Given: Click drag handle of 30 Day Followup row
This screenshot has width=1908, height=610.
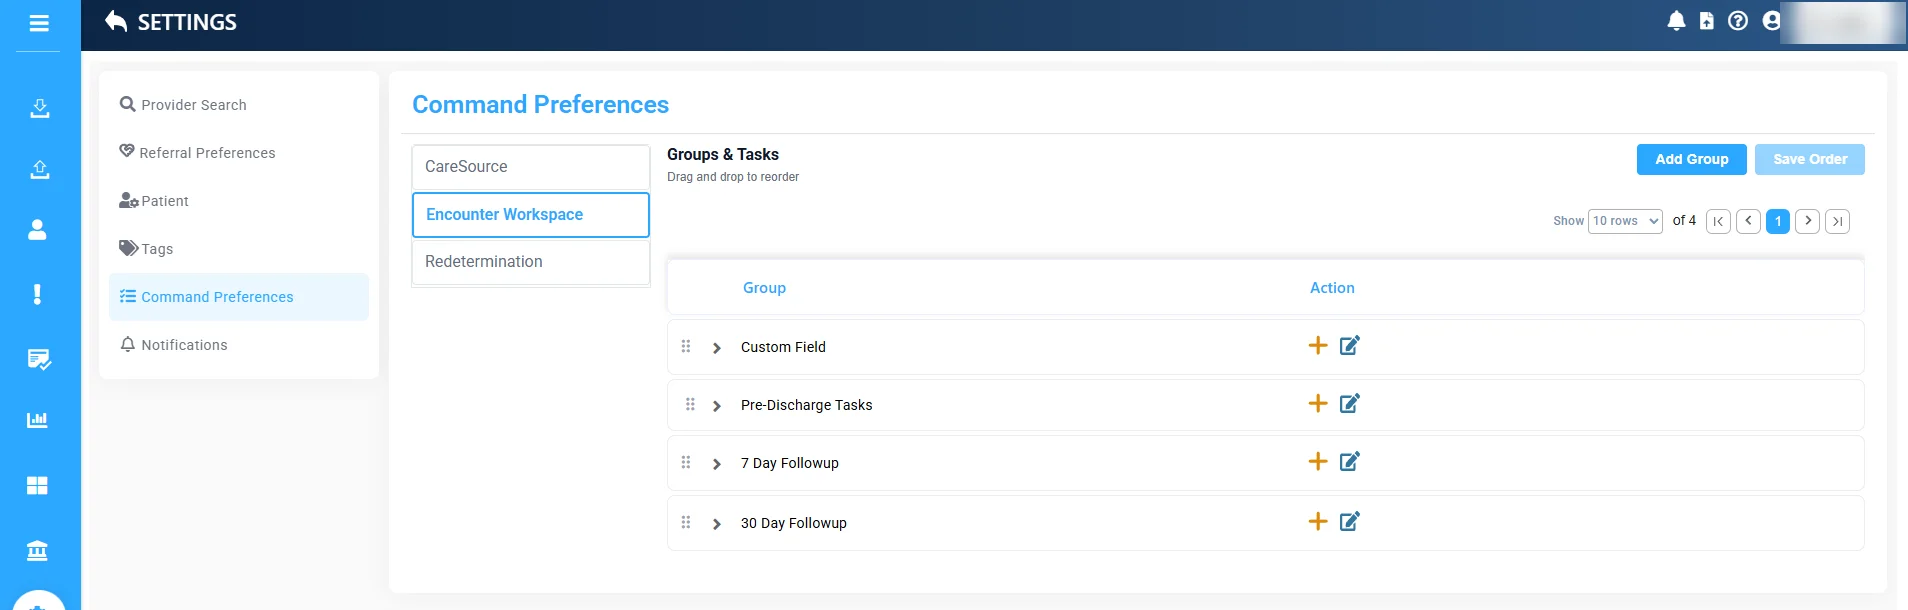Looking at the screenshot, I should (686, 522).
